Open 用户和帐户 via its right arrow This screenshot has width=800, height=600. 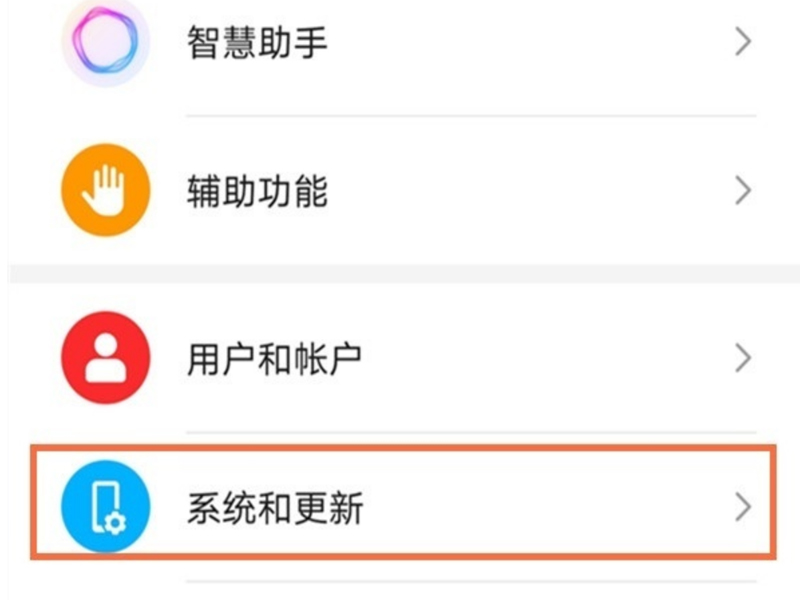(x=742, y=357)
